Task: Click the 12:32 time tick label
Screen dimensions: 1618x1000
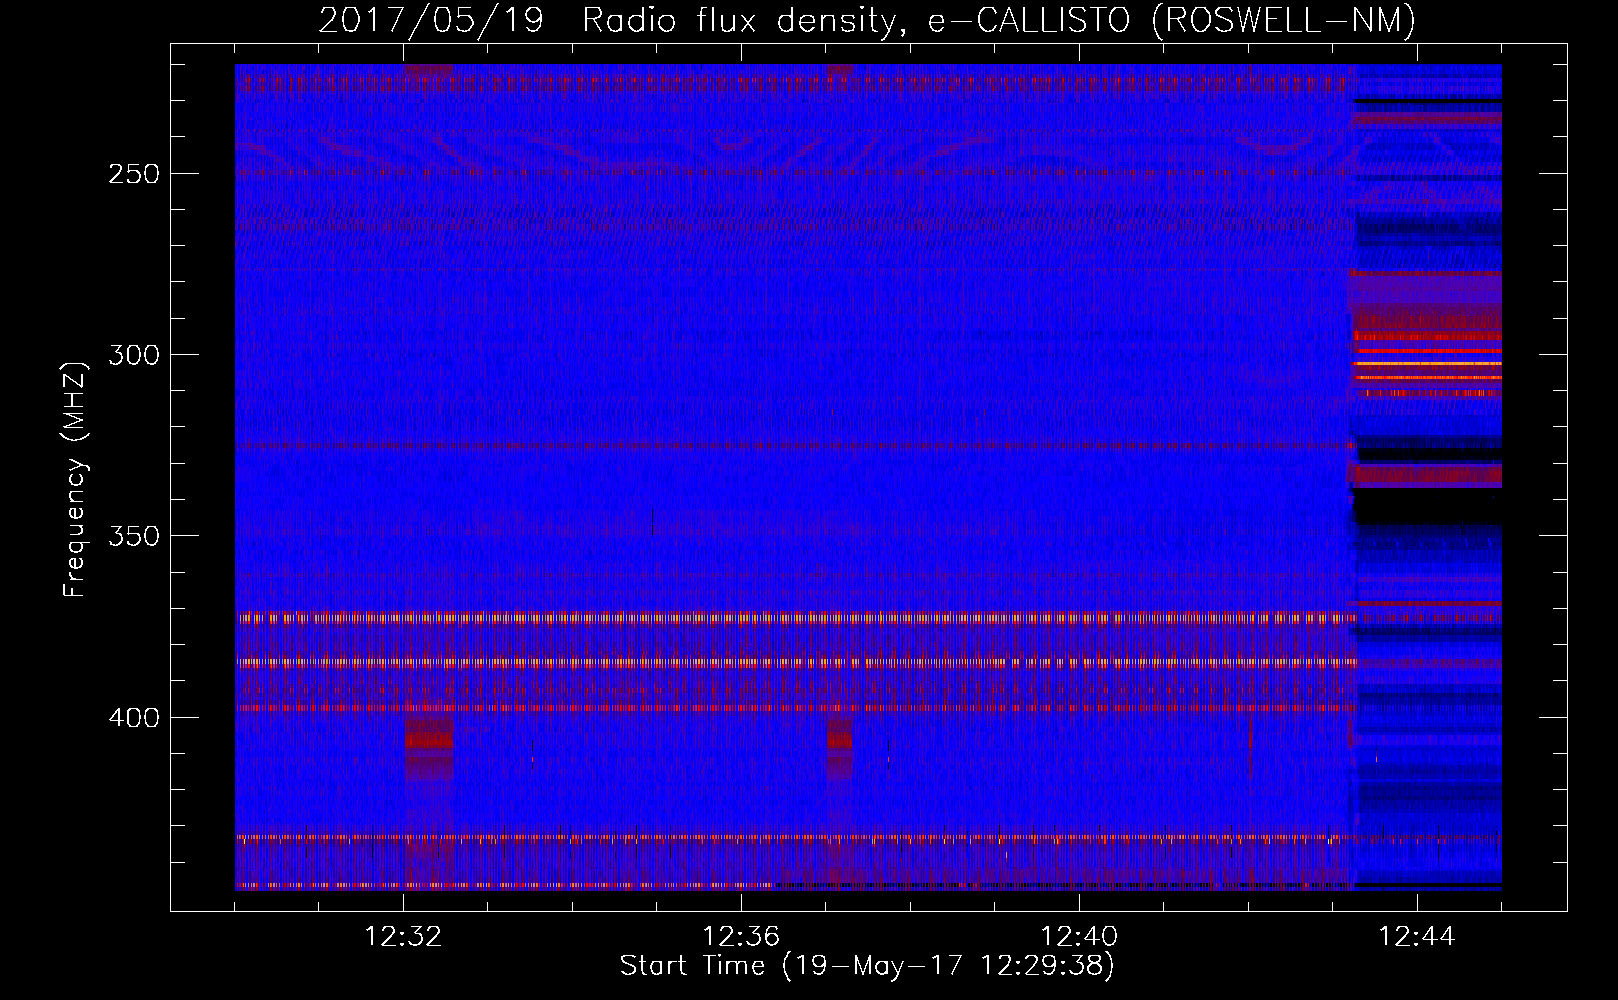Action: (403, 937)
